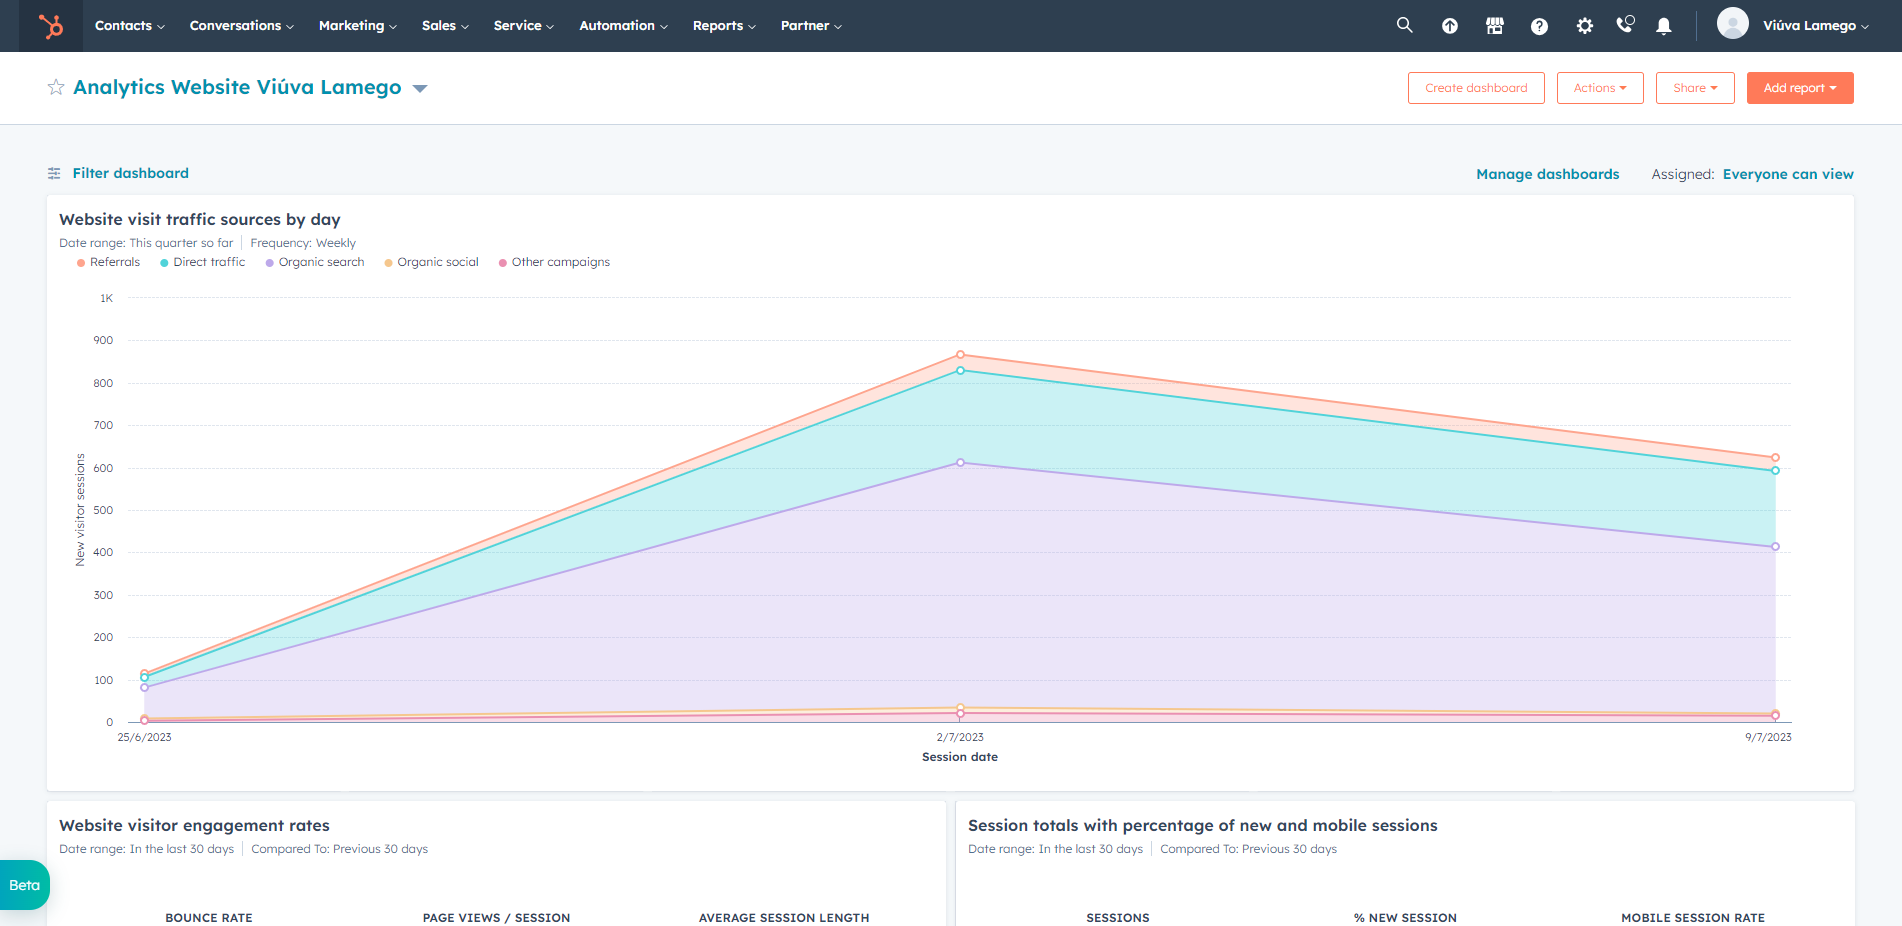Viewport: 1902px width, 926px height.
Task: Click Organic search data point at 9/7/2023
Action: tap(1775, 547)
